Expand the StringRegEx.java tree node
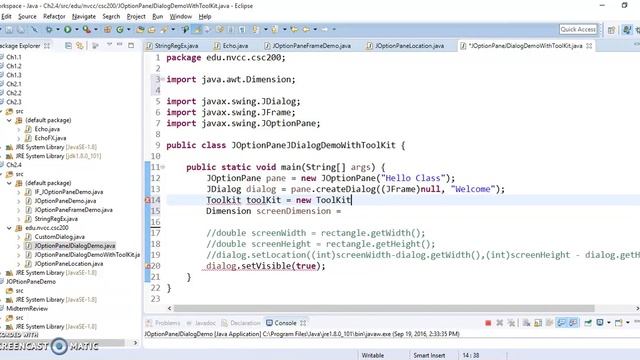Image resolution: width=640 pixels, height=360 pixels. click(x=18, y=219)
